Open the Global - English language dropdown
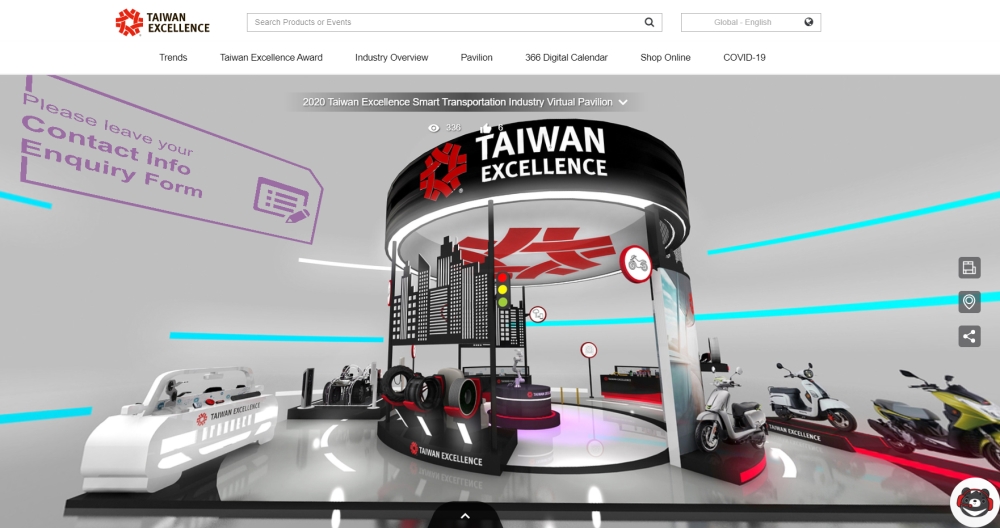Screen dimensions: 1000x528 (x=750, y=22)
